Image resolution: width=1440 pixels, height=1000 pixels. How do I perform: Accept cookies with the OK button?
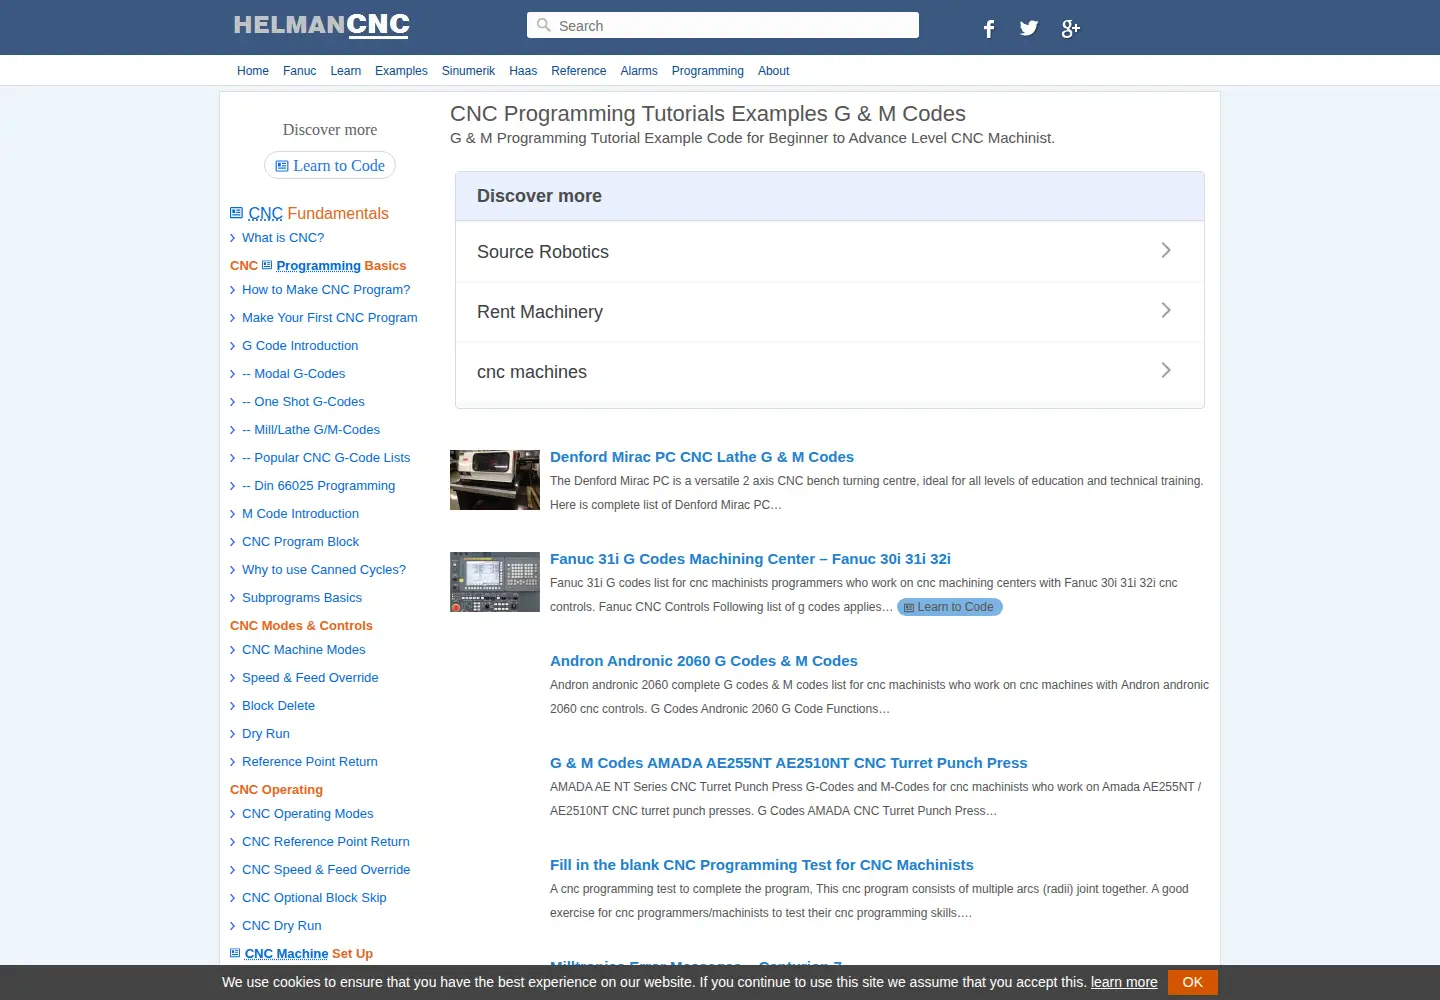coord(1192,982)
